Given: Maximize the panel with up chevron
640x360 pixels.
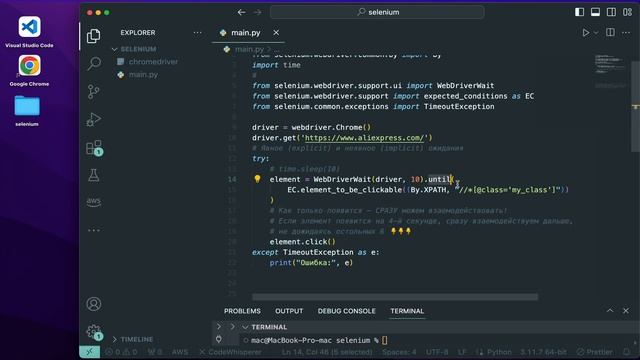Looking at the screenshot, I should [610, 311].
